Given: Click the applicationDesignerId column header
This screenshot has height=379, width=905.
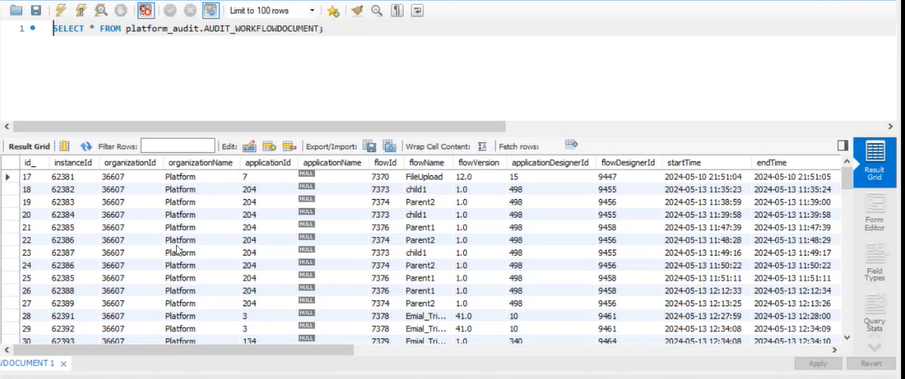Looking at the screenshot, I should coord(550,163).
